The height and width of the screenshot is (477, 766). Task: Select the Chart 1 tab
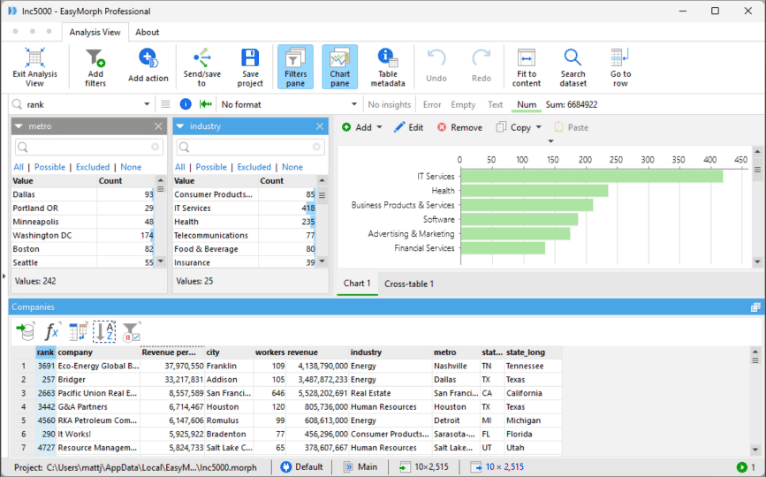pyautogui.click(x=357, y=283)
